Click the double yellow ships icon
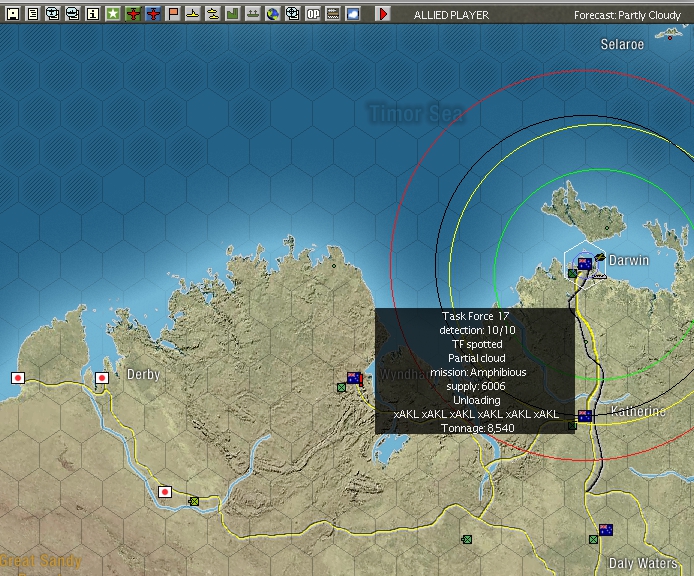The image size is (694, 576). [x=213, y=14]
